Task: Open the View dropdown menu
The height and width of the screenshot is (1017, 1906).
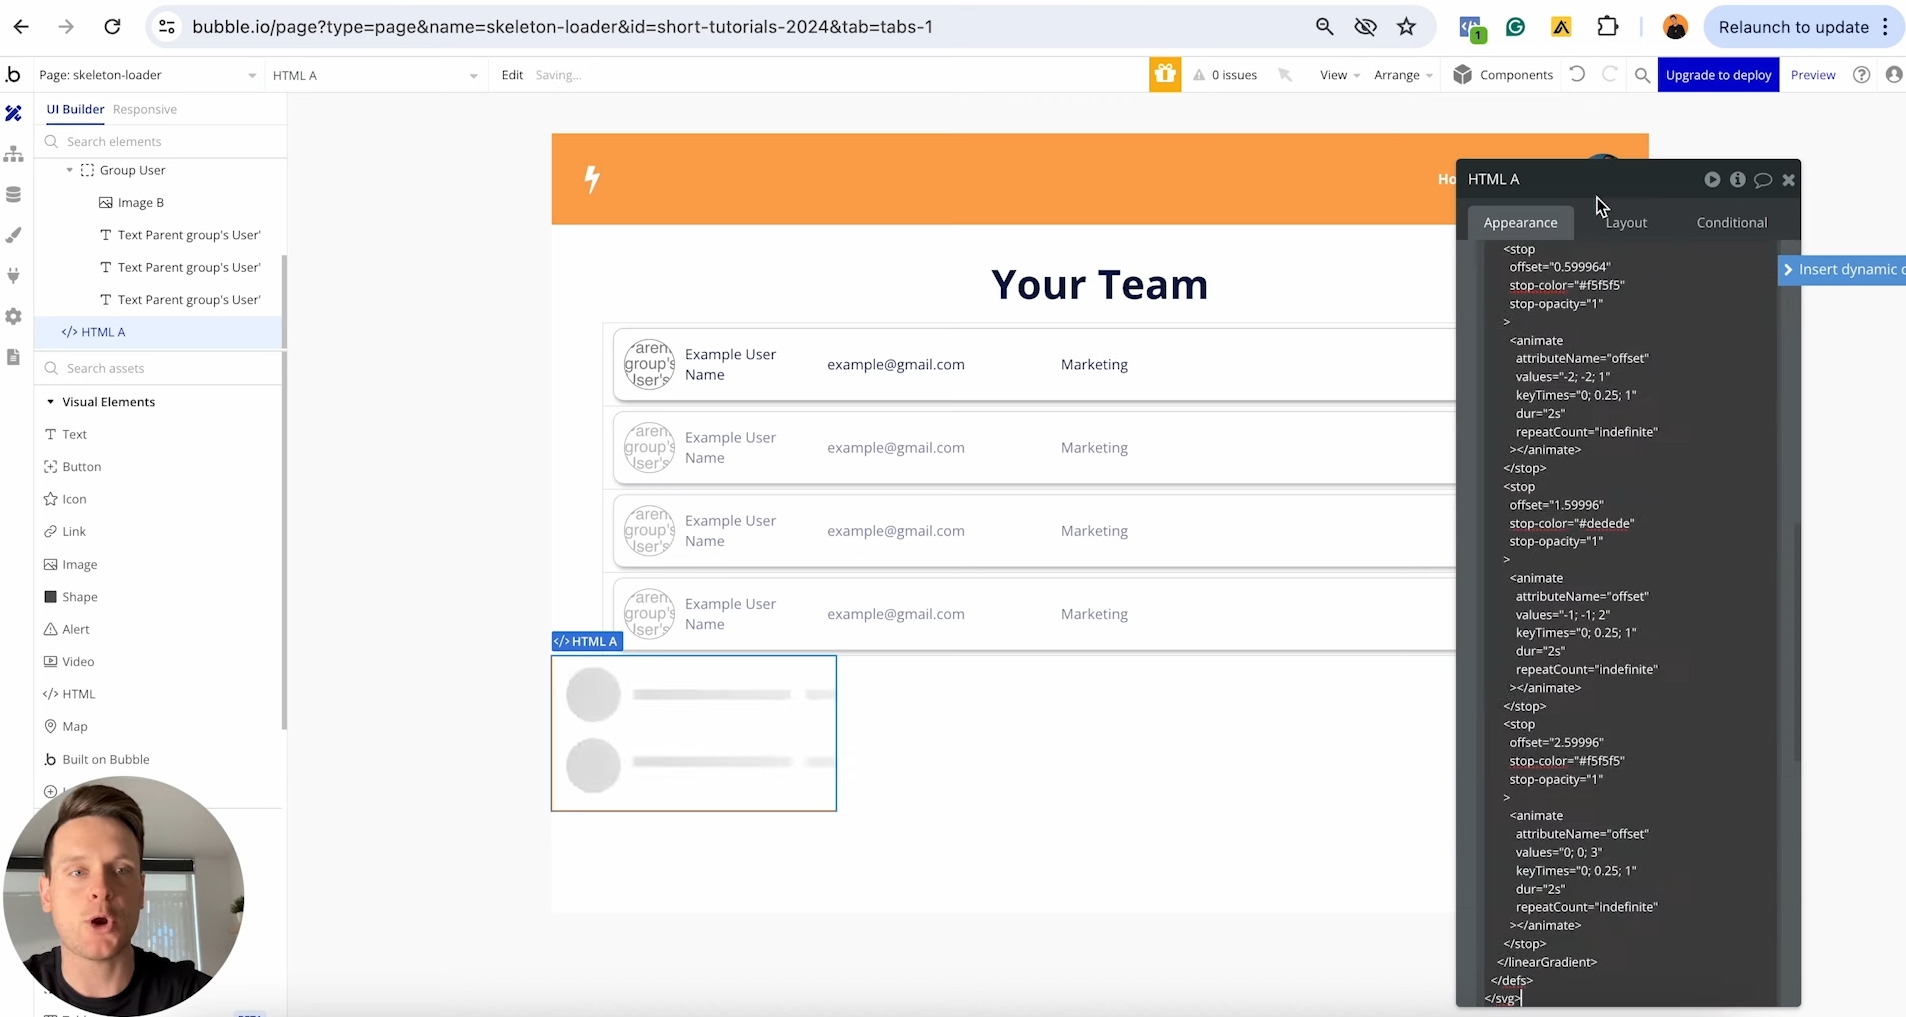Action: click(x=1338, y=74)
